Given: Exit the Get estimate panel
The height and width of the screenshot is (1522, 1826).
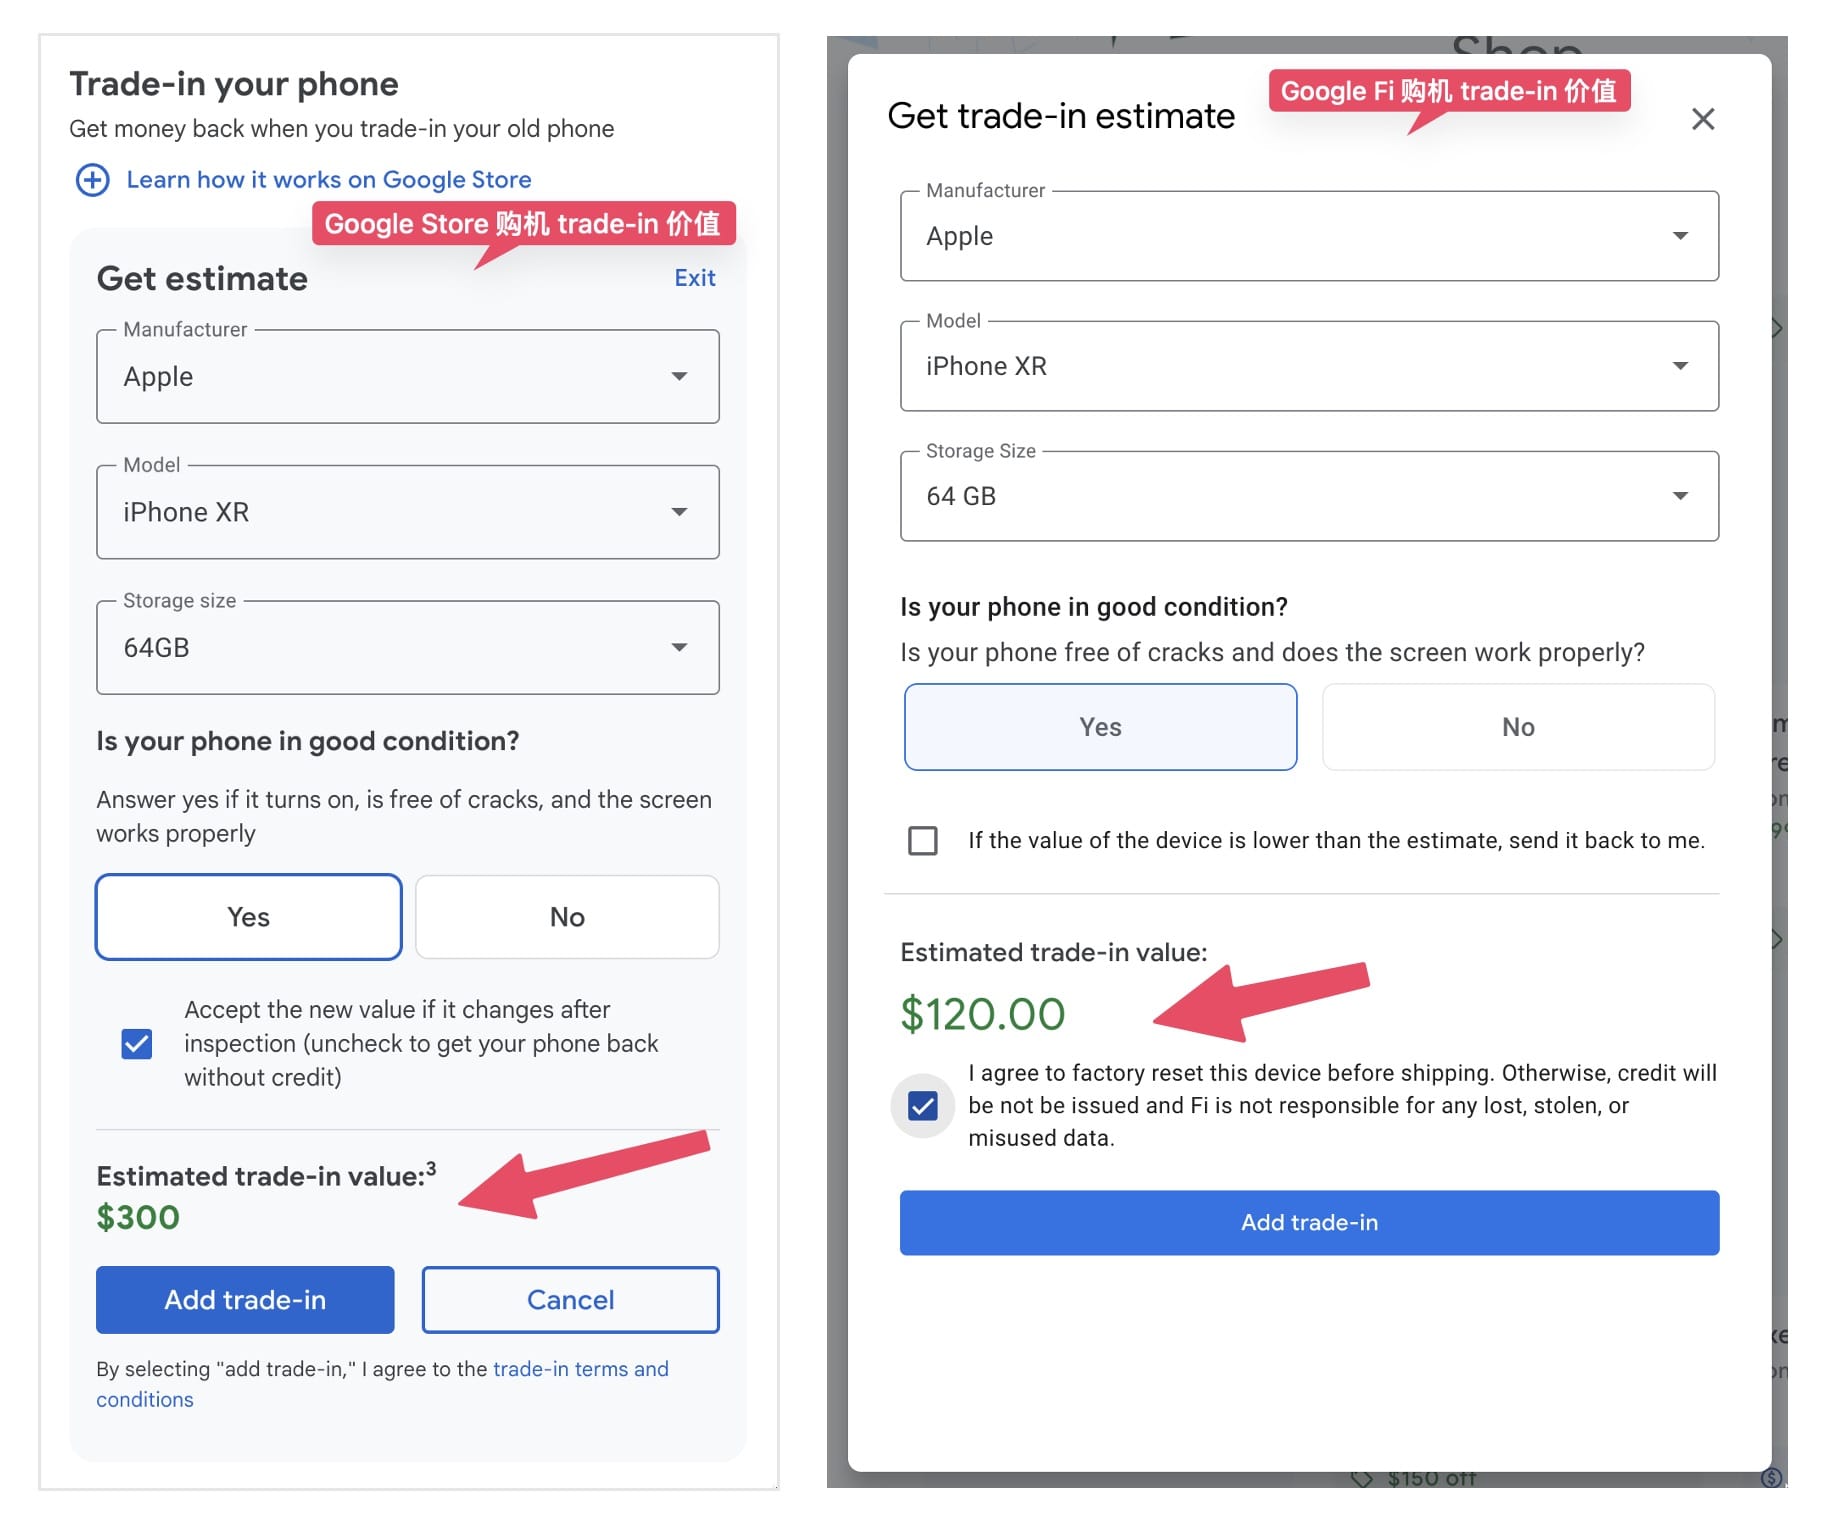Looking at the screenshot, I should pos(694,278).
